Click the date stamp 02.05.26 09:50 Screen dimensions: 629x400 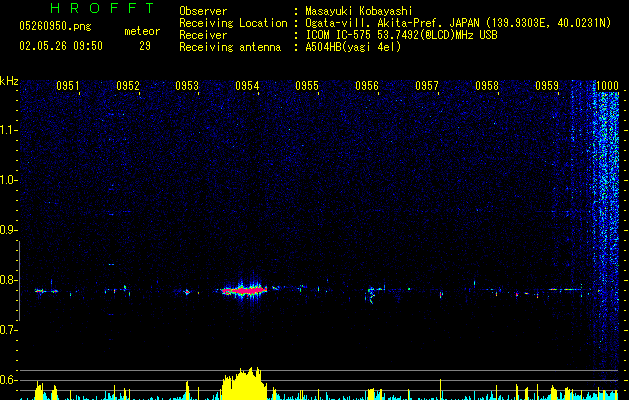coord(61,46)
